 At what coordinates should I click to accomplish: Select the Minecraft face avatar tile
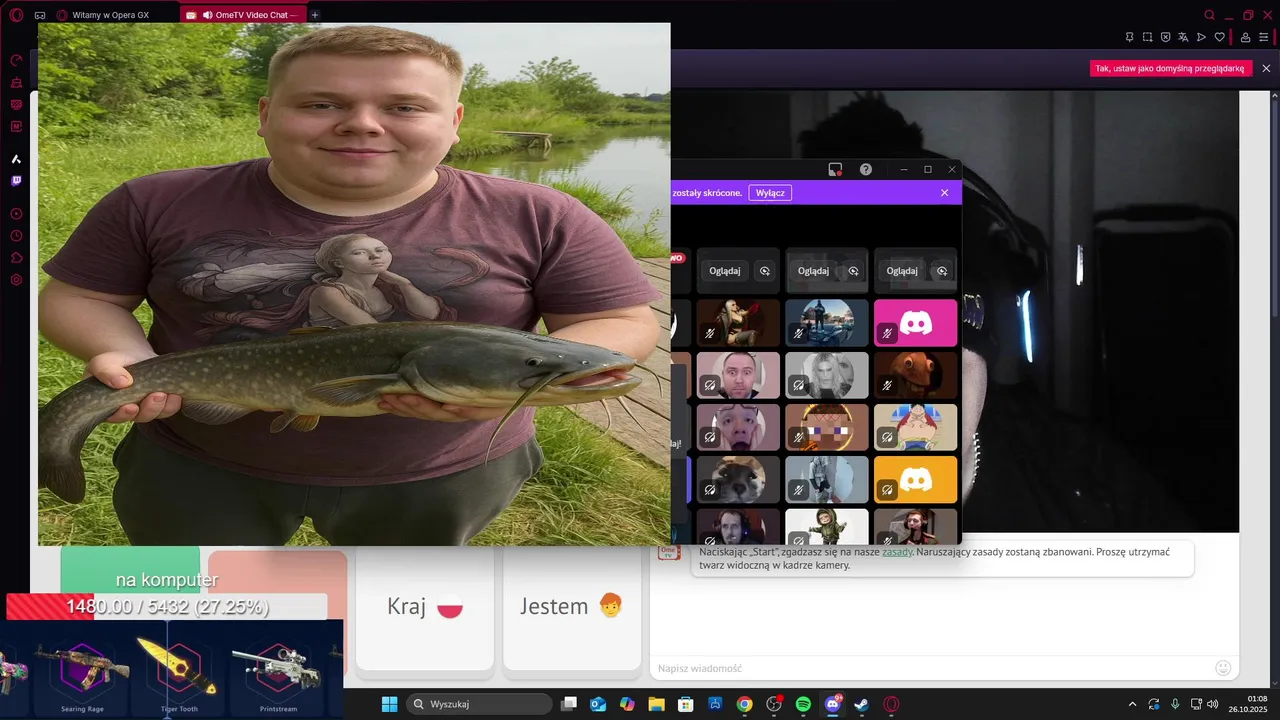[827, 427]
